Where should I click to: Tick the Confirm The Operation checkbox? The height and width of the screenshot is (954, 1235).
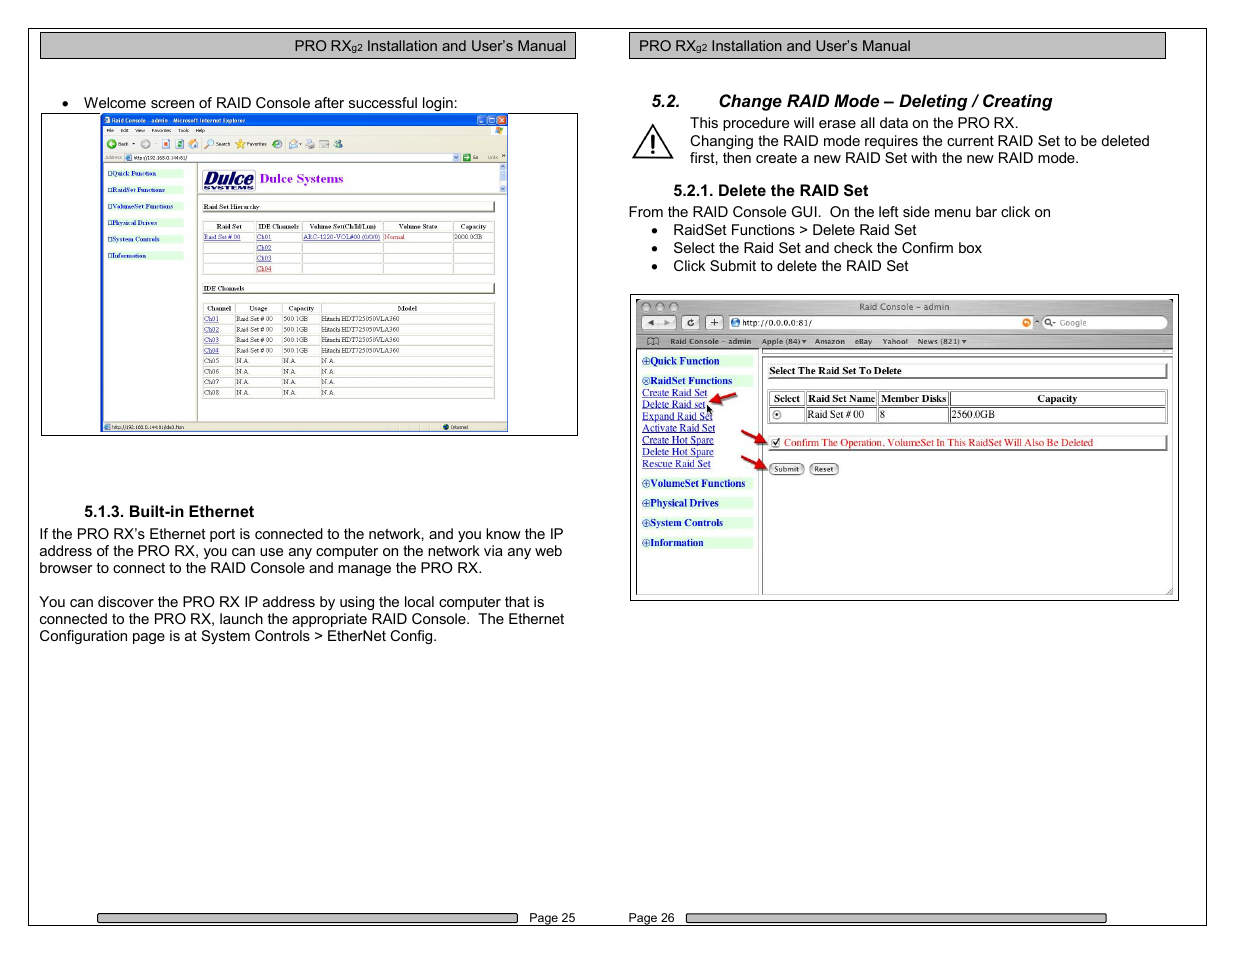tap(775, 442)
